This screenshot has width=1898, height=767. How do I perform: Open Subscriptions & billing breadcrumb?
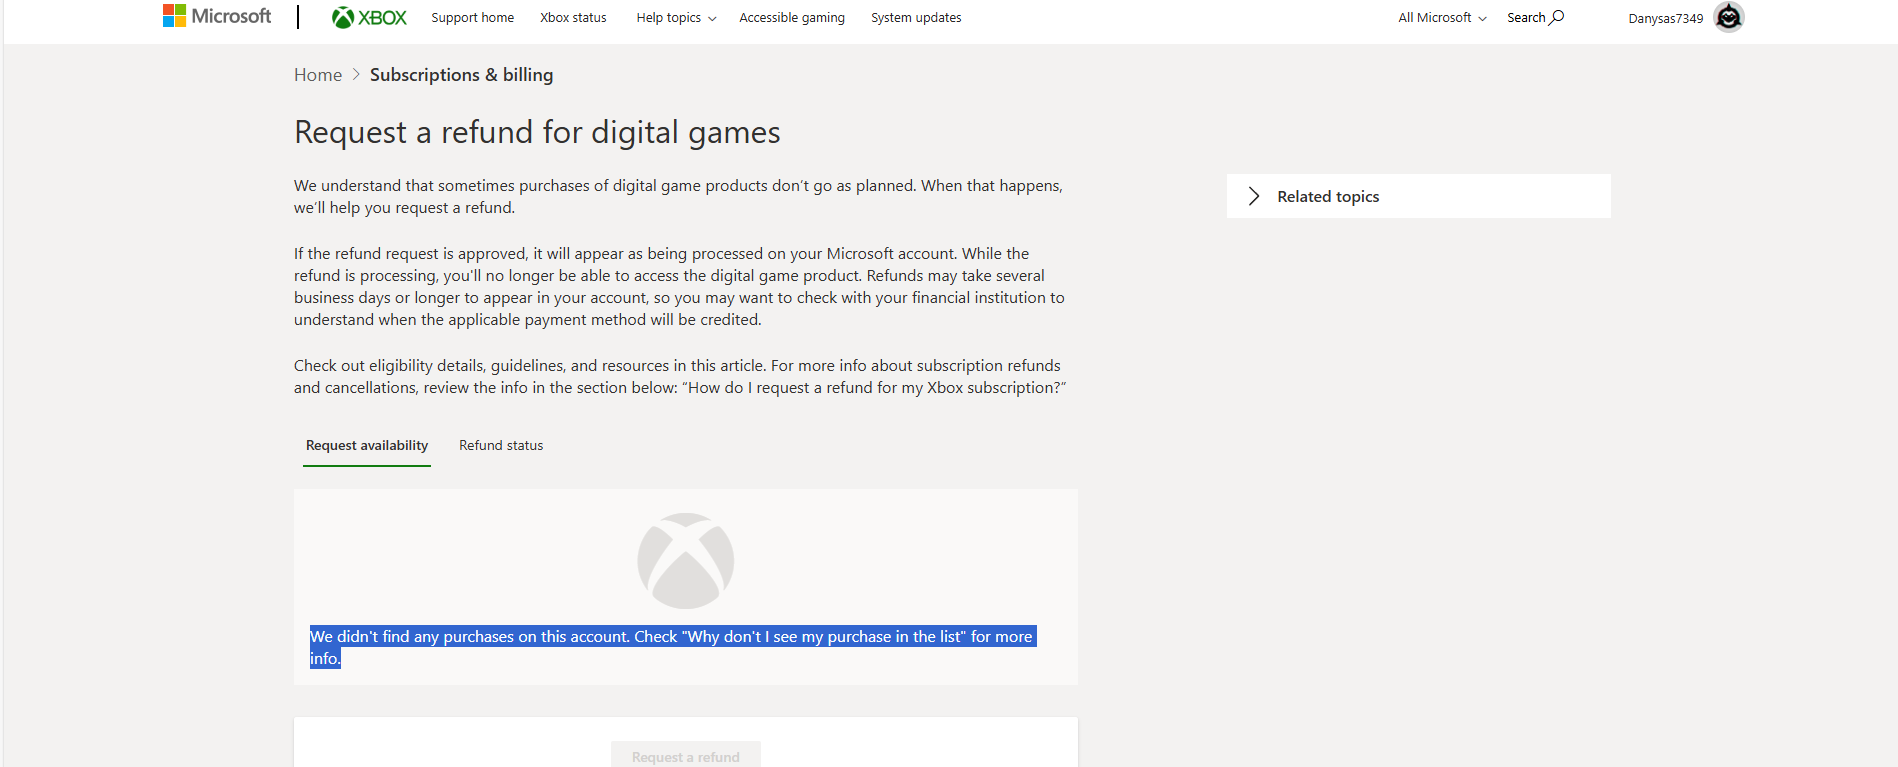461,75
